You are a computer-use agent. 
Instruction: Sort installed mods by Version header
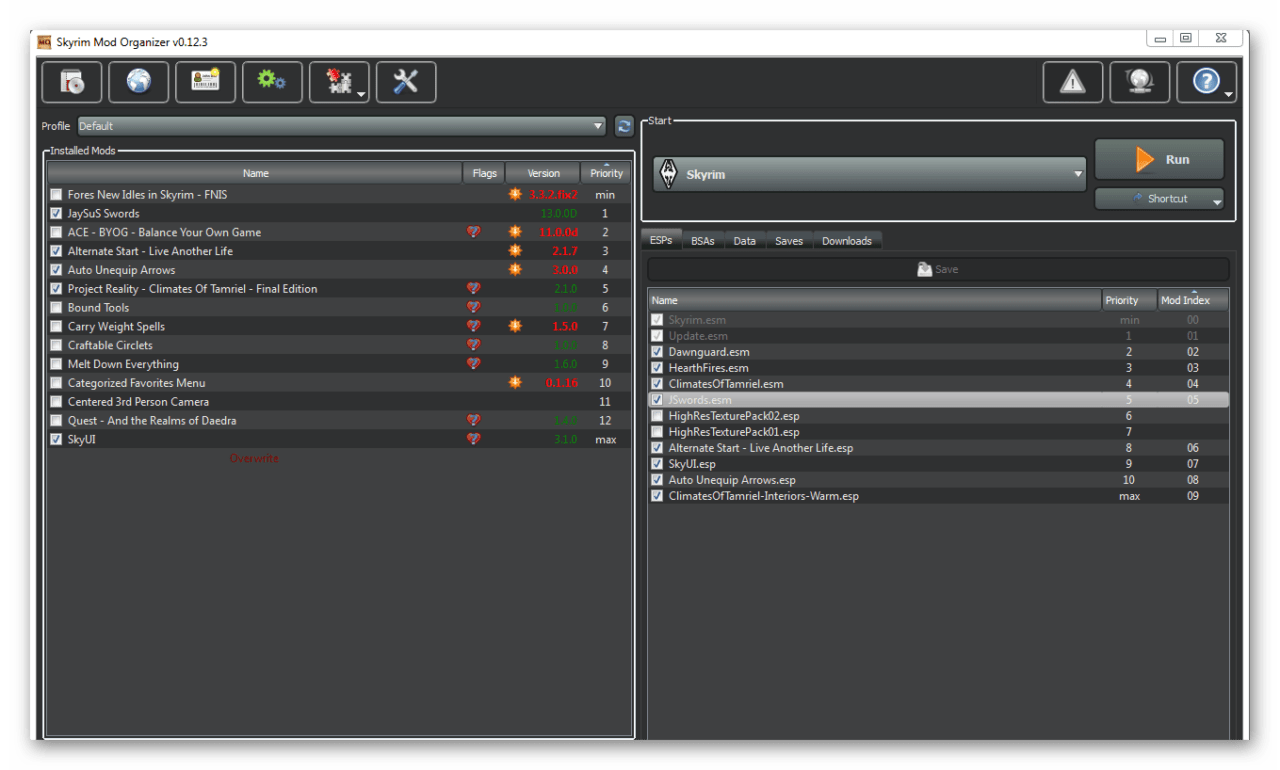[543, 173]
